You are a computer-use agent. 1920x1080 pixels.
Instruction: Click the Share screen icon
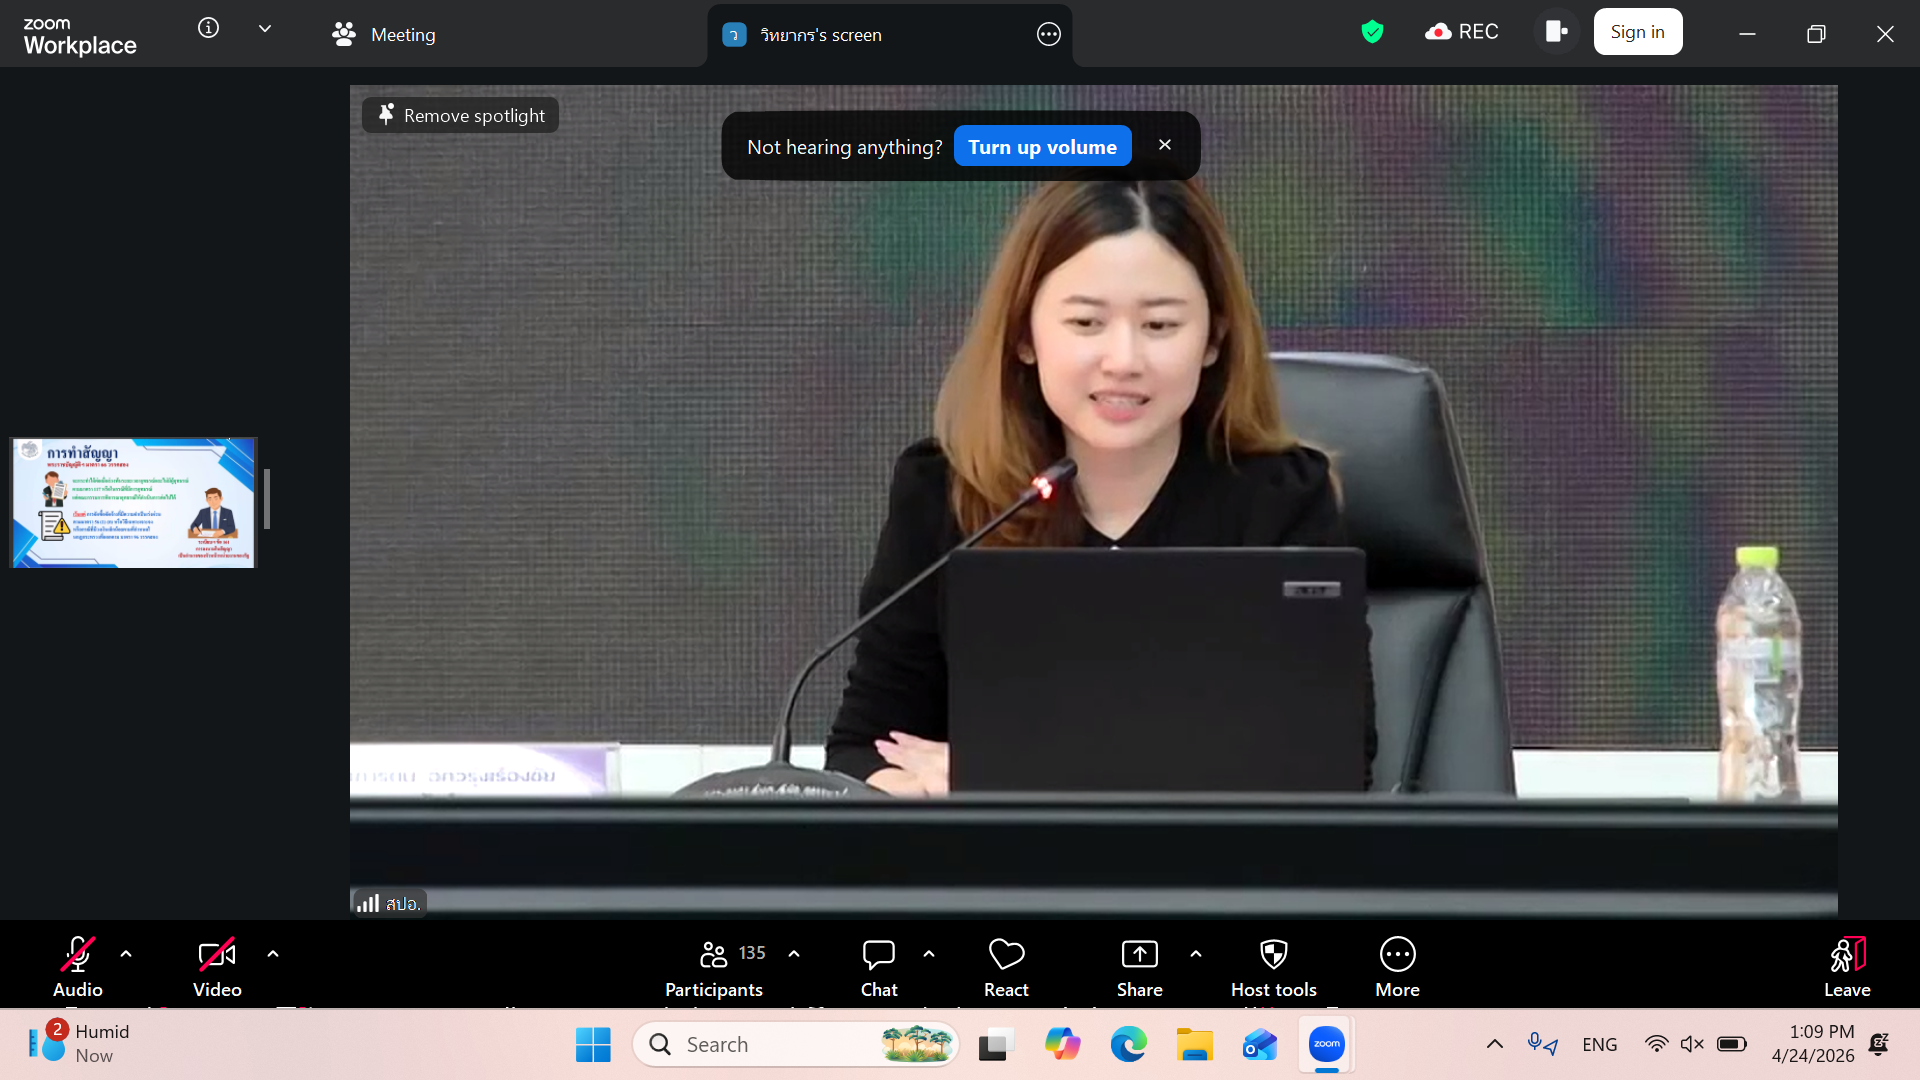[x=1139, y=955]
